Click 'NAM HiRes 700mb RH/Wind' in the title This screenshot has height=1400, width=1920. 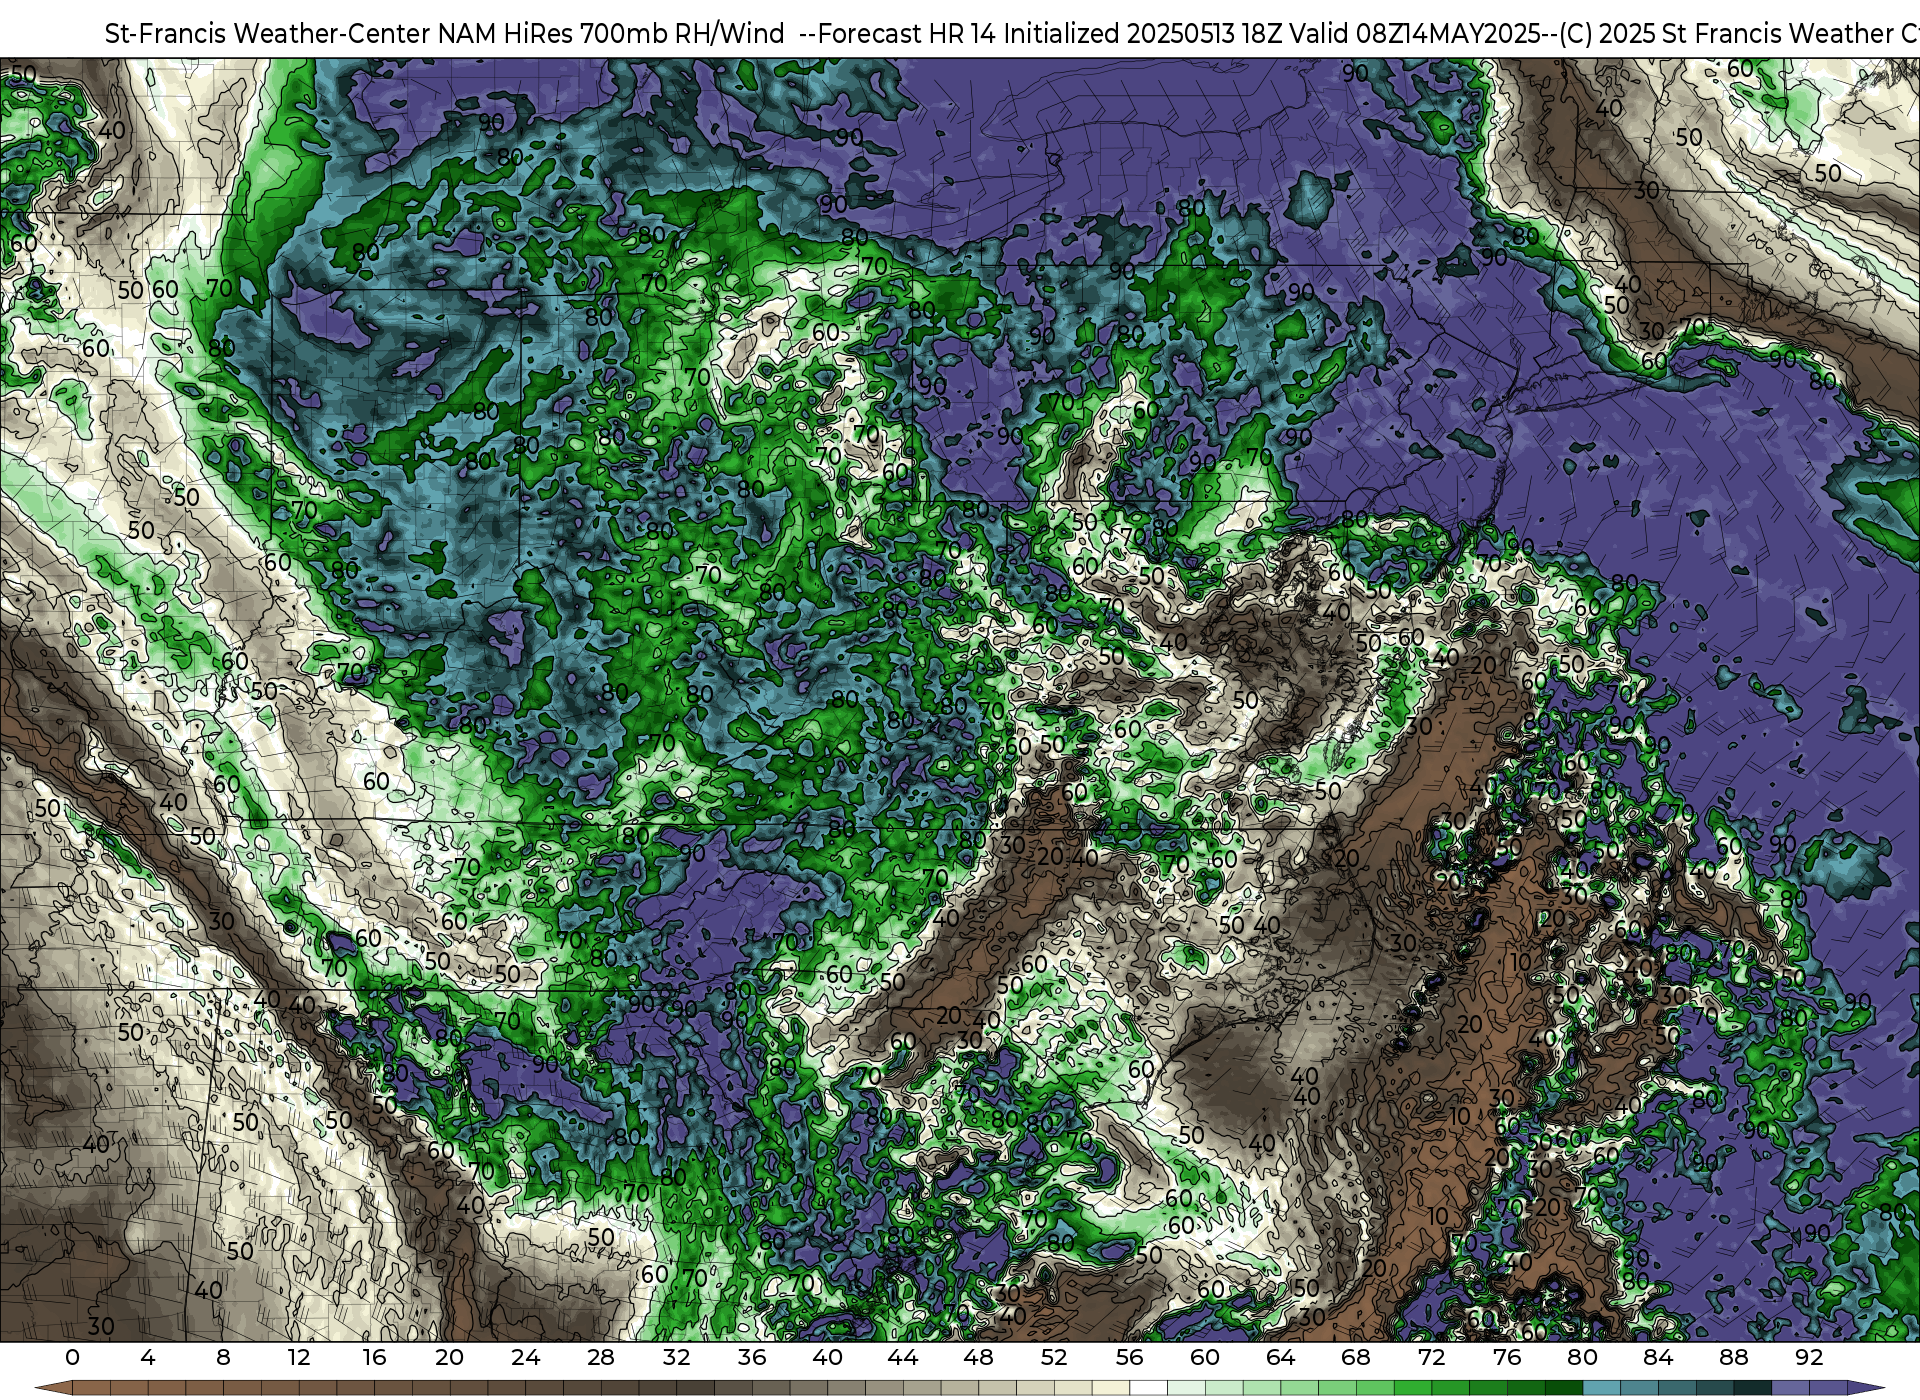pyautogui.click(x=611, y=34)
